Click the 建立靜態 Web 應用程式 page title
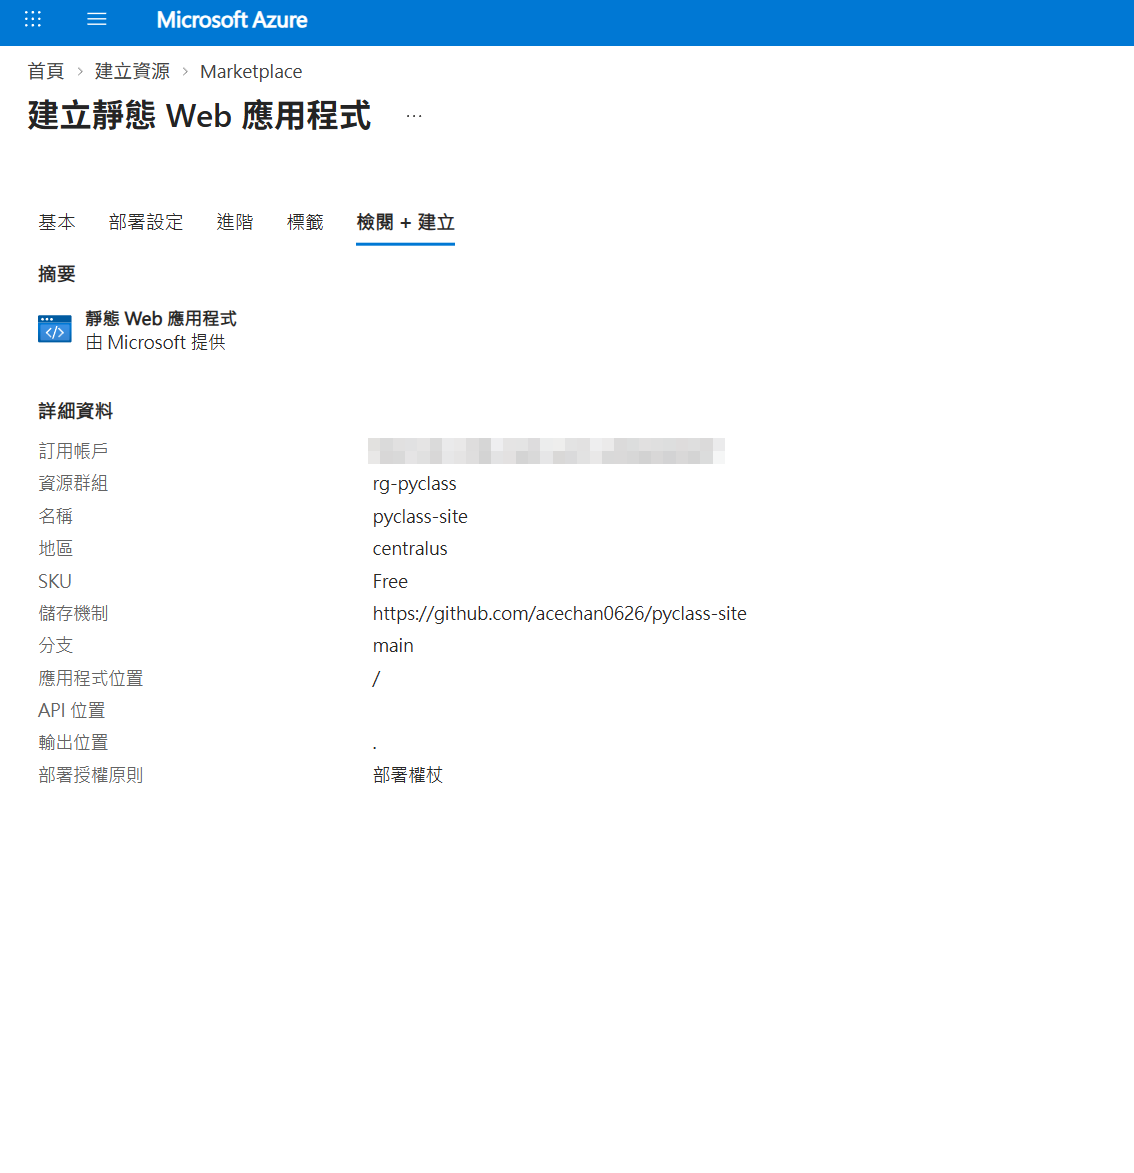This screenshot has height=1173, width=1134. point(199,116)
